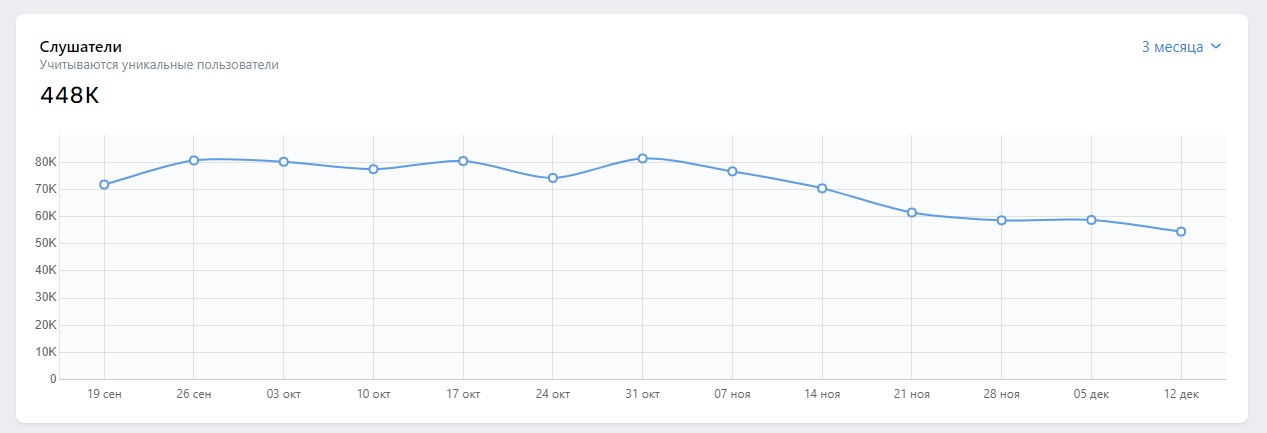Click the 14 ноя chart marker
This screenshot has width=1267, height=433.
point(822,188)
